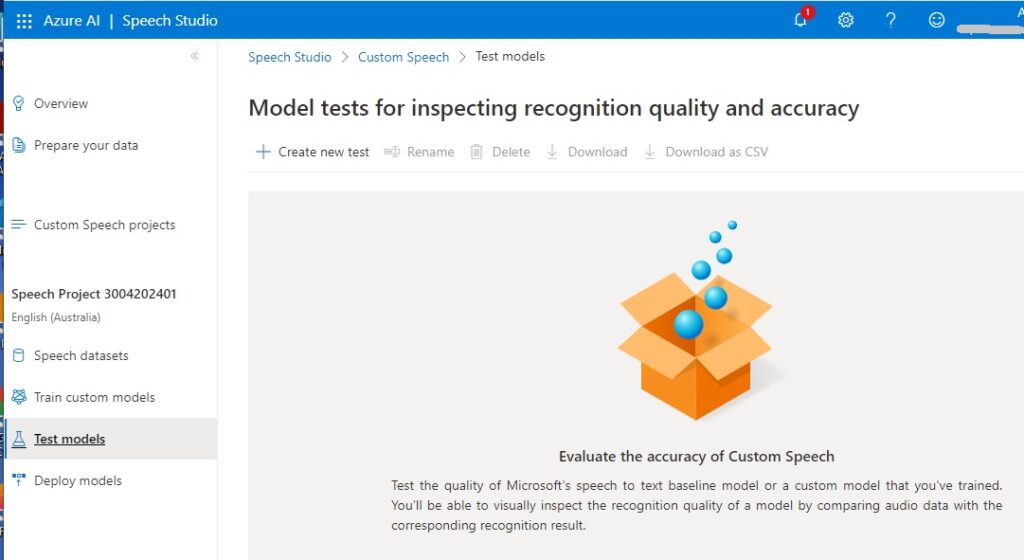Click Download as CSV
1024x560 pixels.
tap(706, 152)
